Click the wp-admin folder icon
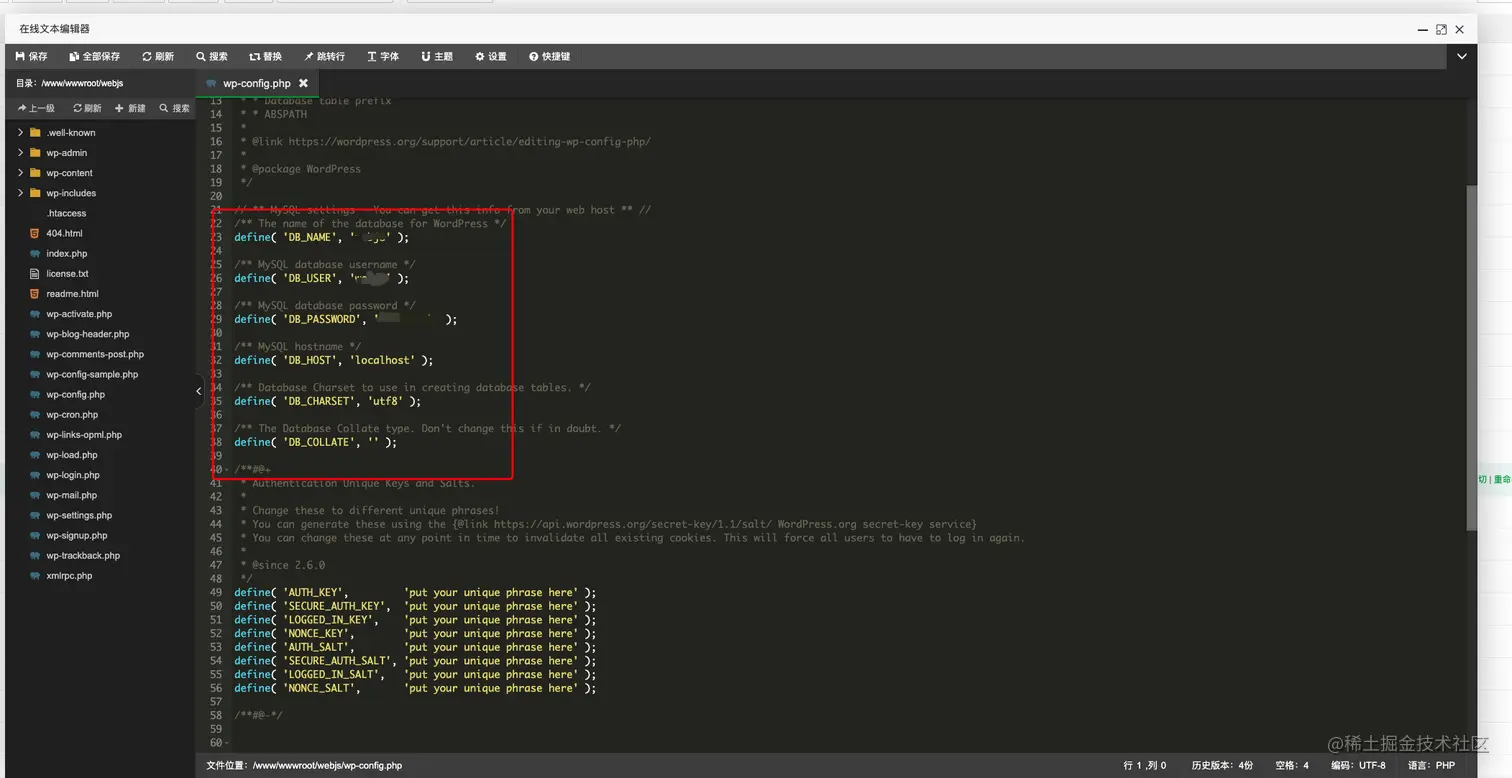This screenshot has width=1512, height=778. pyautogui.click(x=35, y=153)
